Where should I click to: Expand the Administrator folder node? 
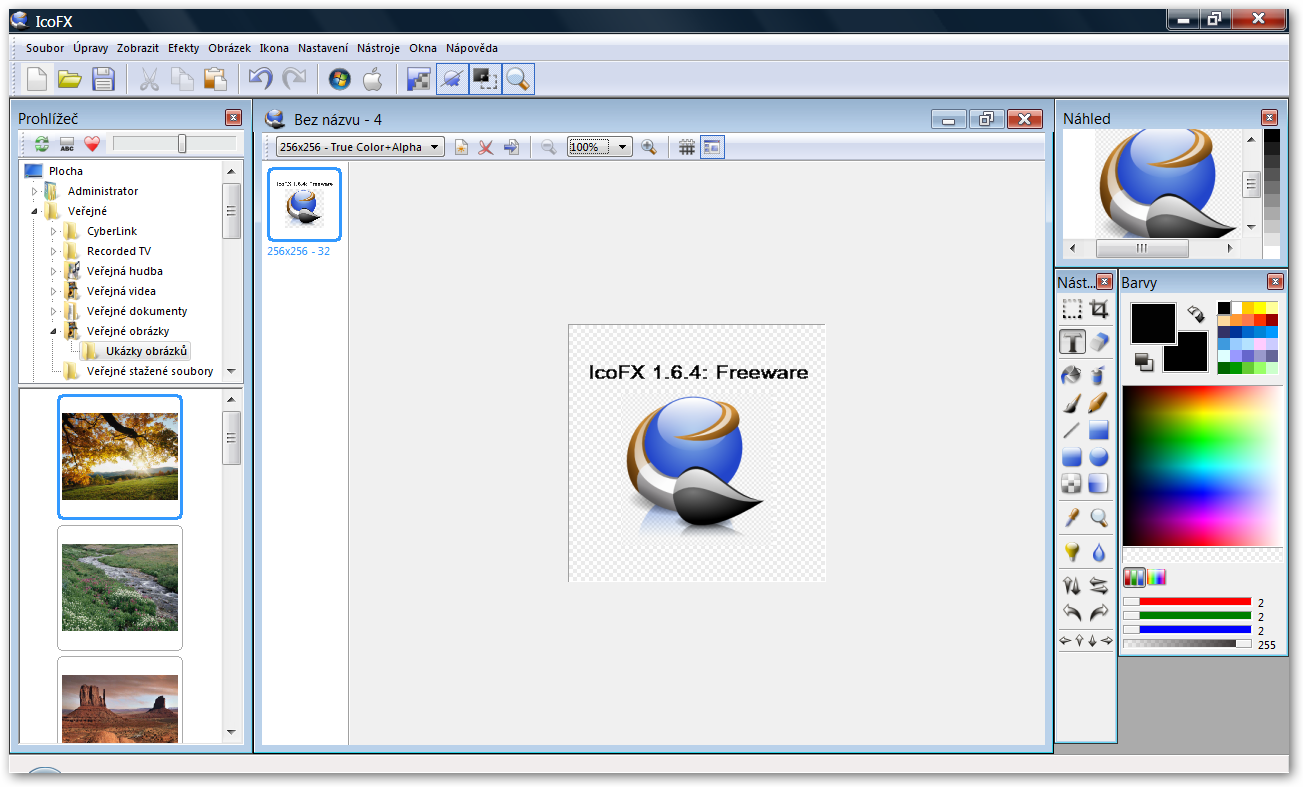tap(35, 191)
